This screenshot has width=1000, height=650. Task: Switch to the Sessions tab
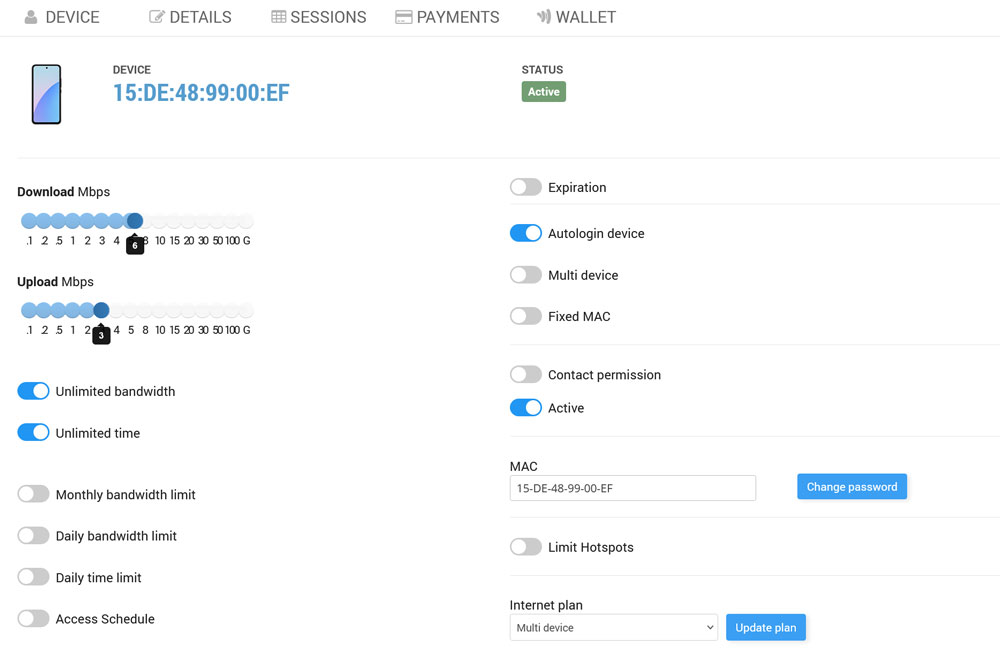(x=319, y=17)
